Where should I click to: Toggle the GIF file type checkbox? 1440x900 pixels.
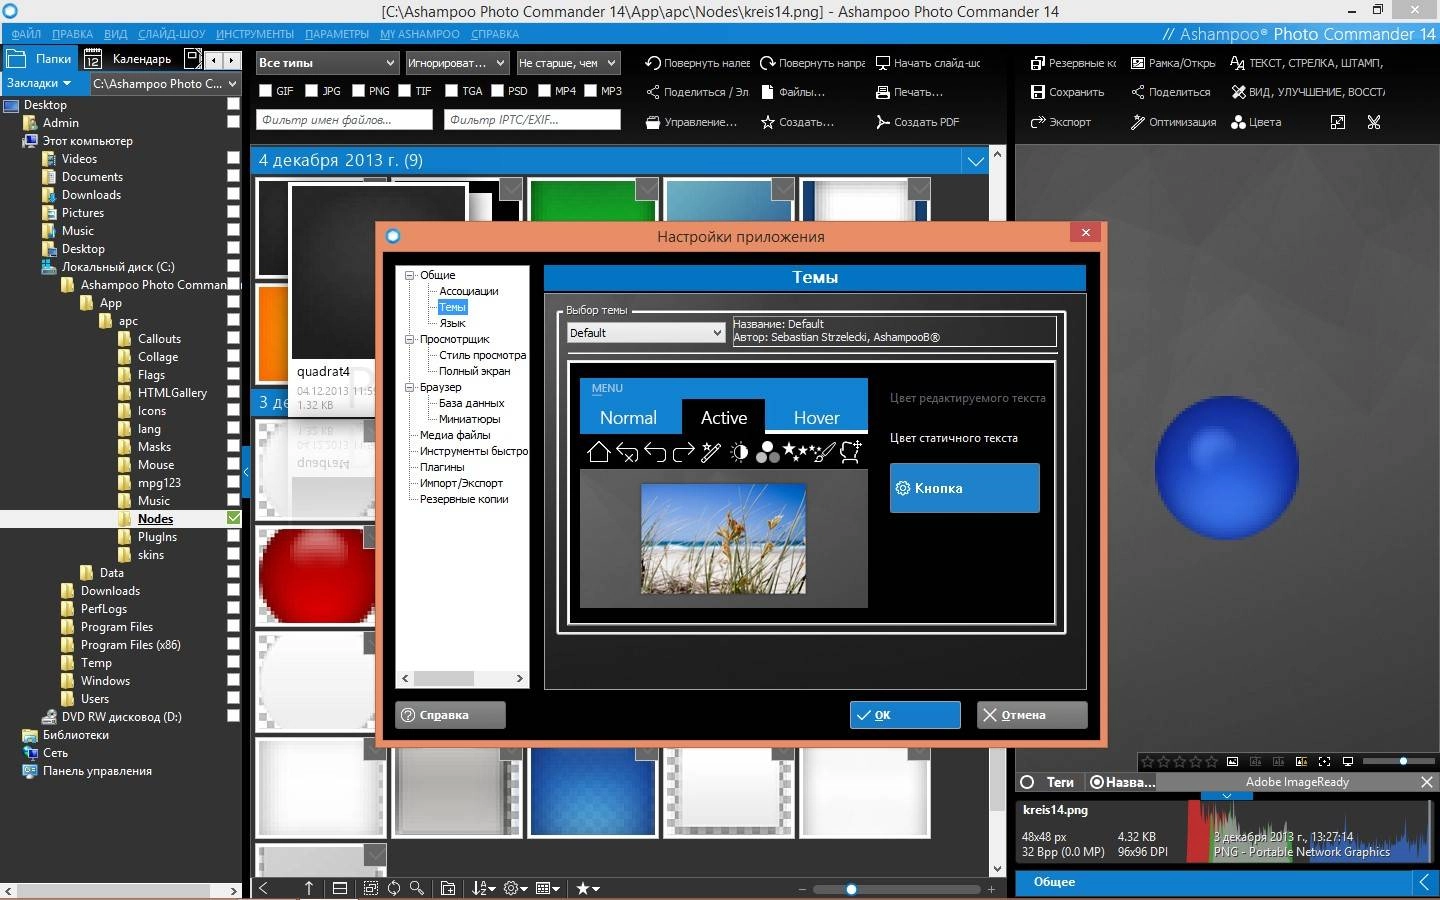click(x=266, y=91)
